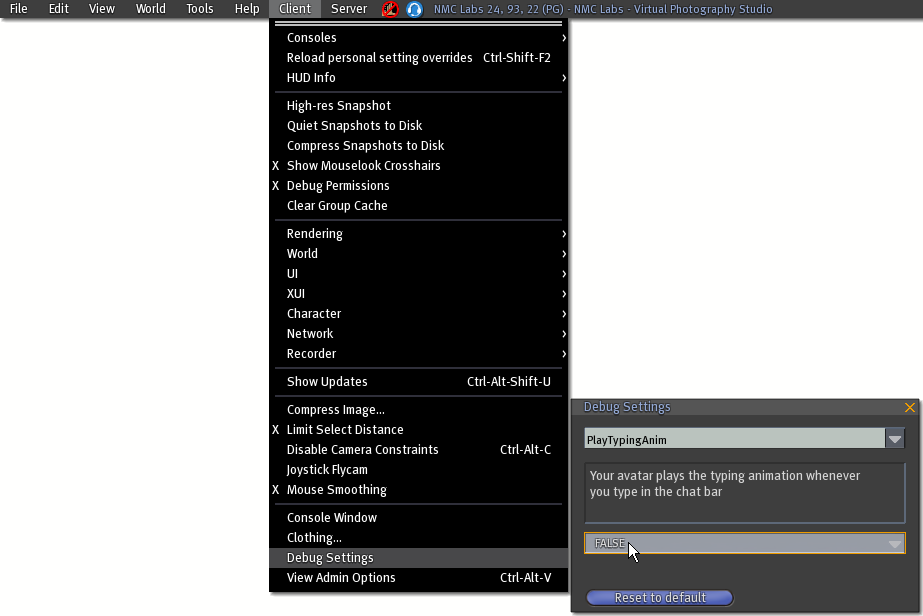
Task: Uncheck Limit Select Distance
Action: pyautogui.click(x=344, y=430)
